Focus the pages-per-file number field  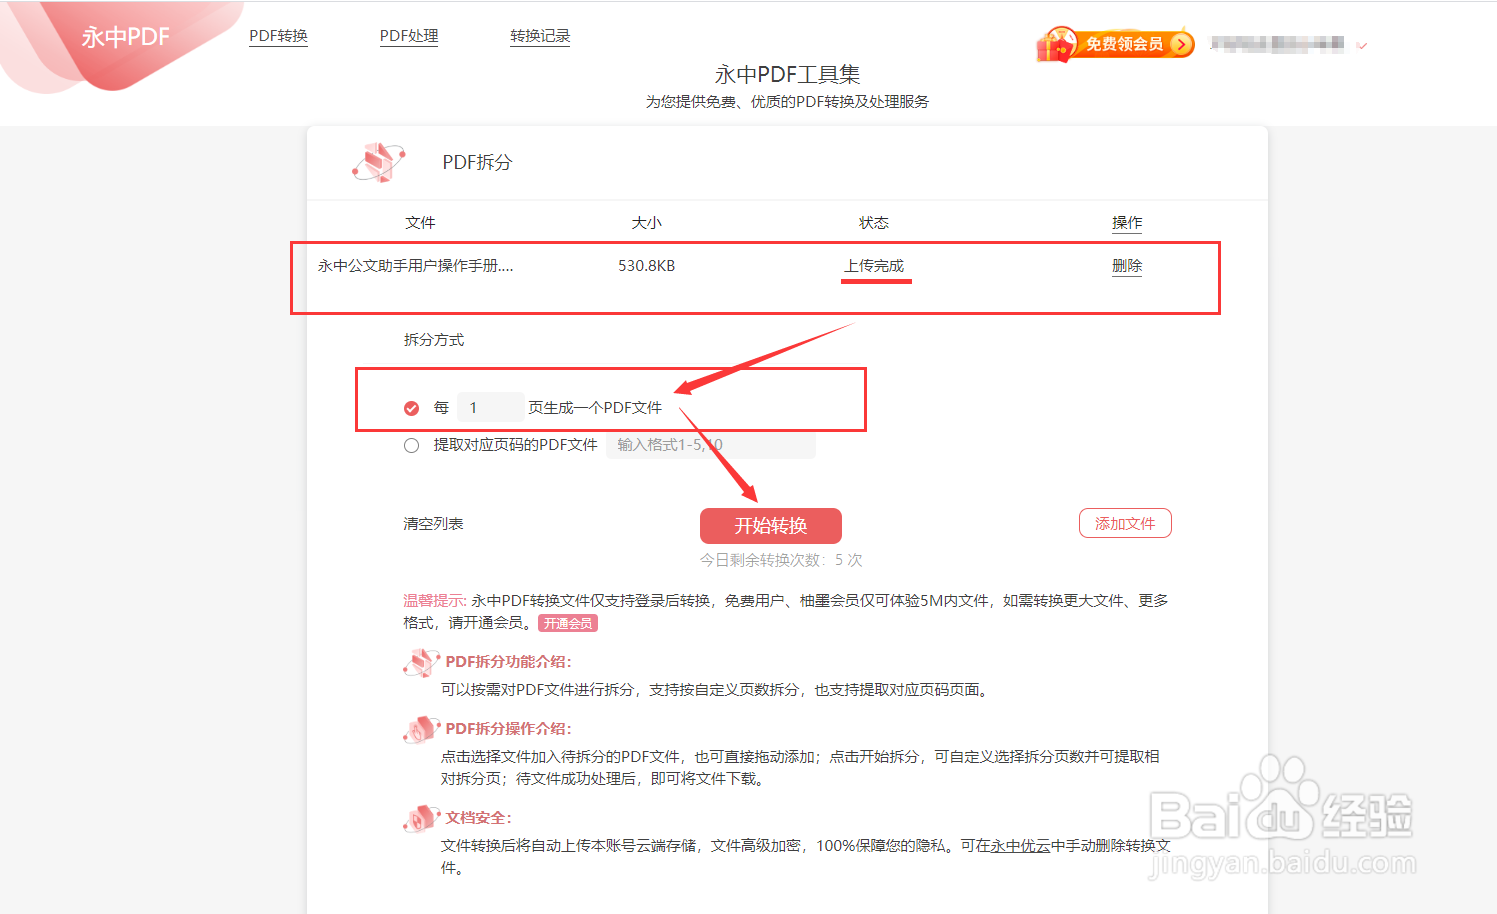point(490,407)
